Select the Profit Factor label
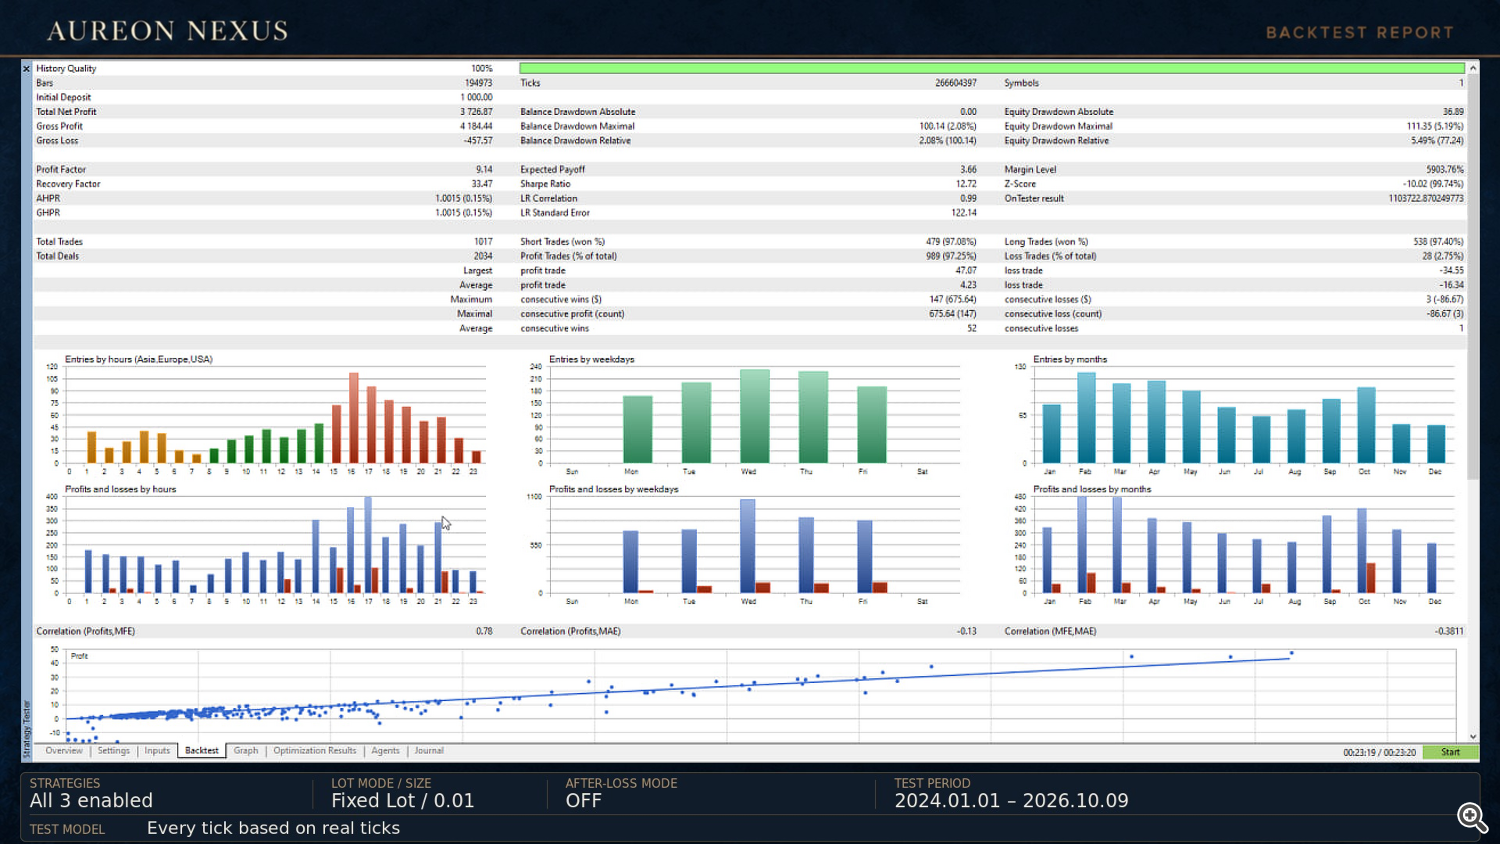This screenshot has height=844, width=1500. [61, 170]
